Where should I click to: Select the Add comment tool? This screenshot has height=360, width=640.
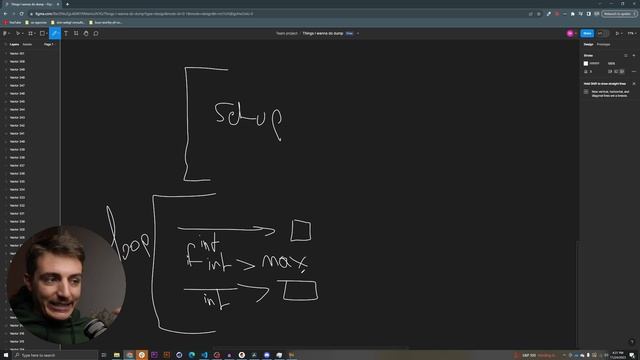pyautogui.click(x=96, y=33)
